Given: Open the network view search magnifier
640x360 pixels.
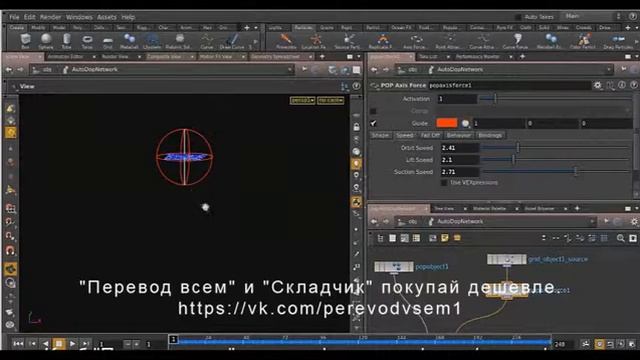Looking at the screenshot, I should click(620, 238).
